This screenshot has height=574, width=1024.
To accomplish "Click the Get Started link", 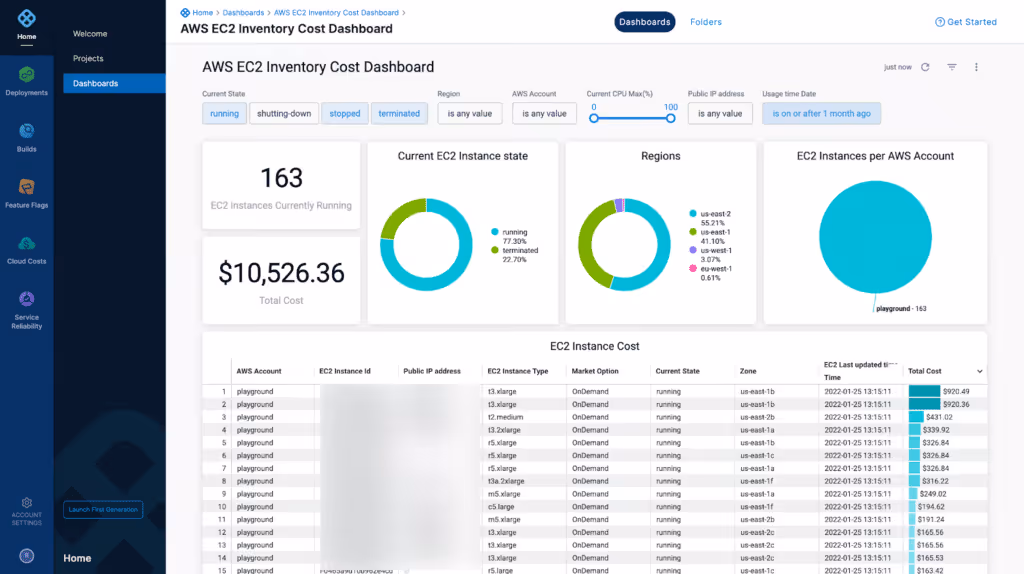I will pos(972,22).
